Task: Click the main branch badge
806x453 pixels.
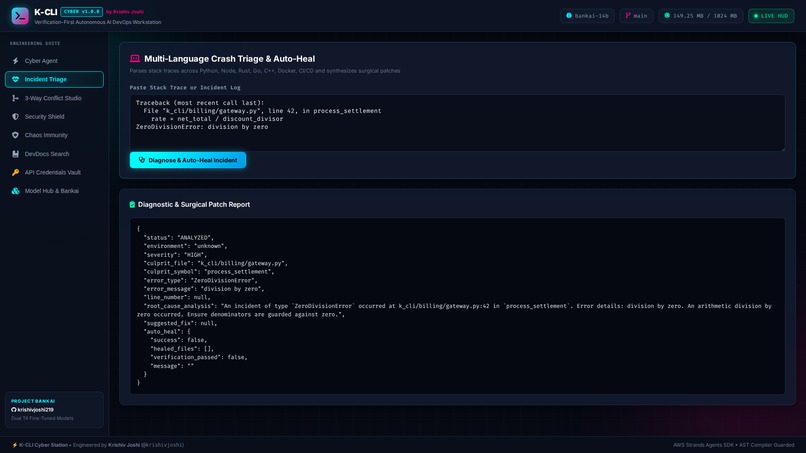Action: [x=636, y=16]
